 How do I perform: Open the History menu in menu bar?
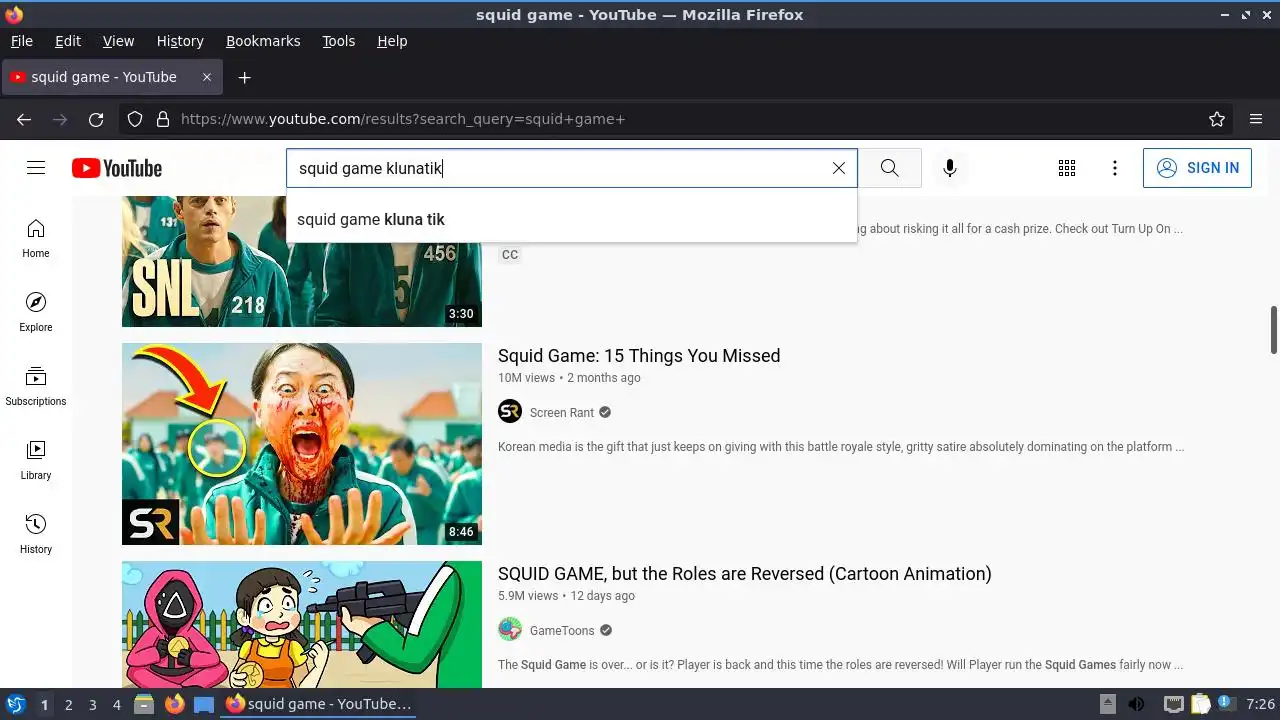180,41
